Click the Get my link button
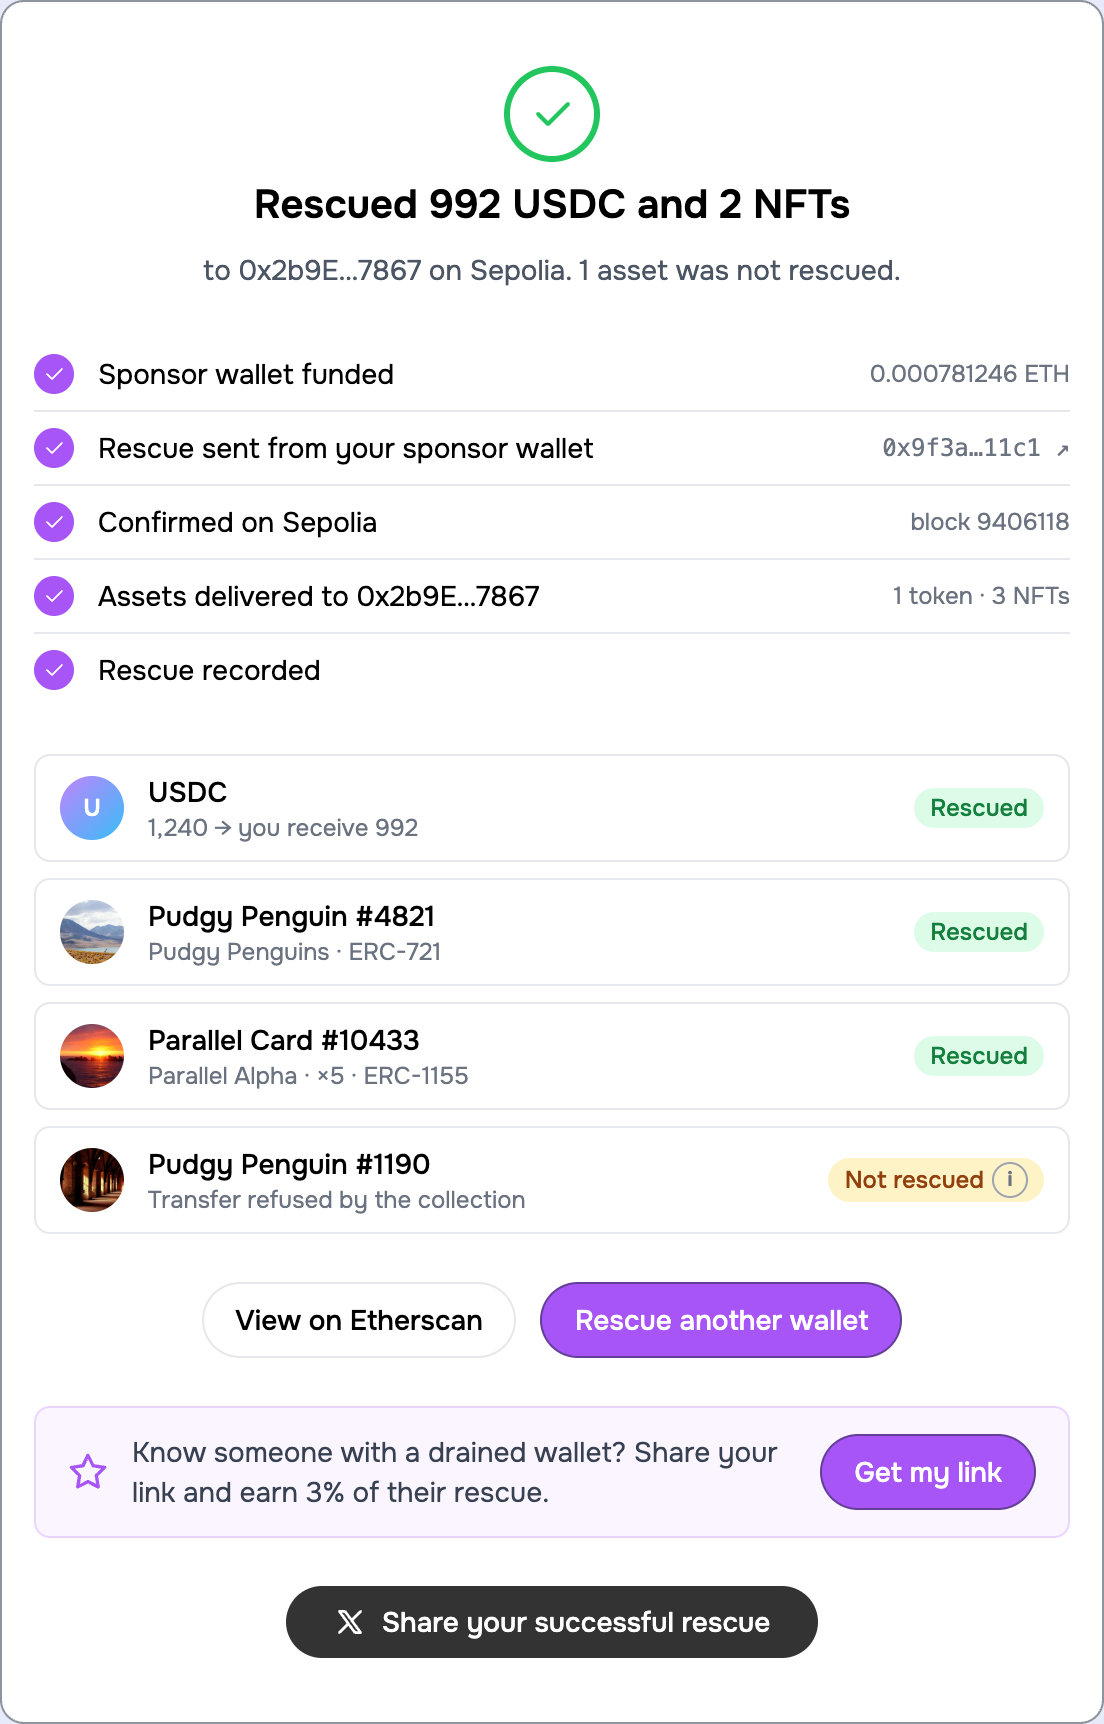1104x1724 pixels. coord(928,1472)
